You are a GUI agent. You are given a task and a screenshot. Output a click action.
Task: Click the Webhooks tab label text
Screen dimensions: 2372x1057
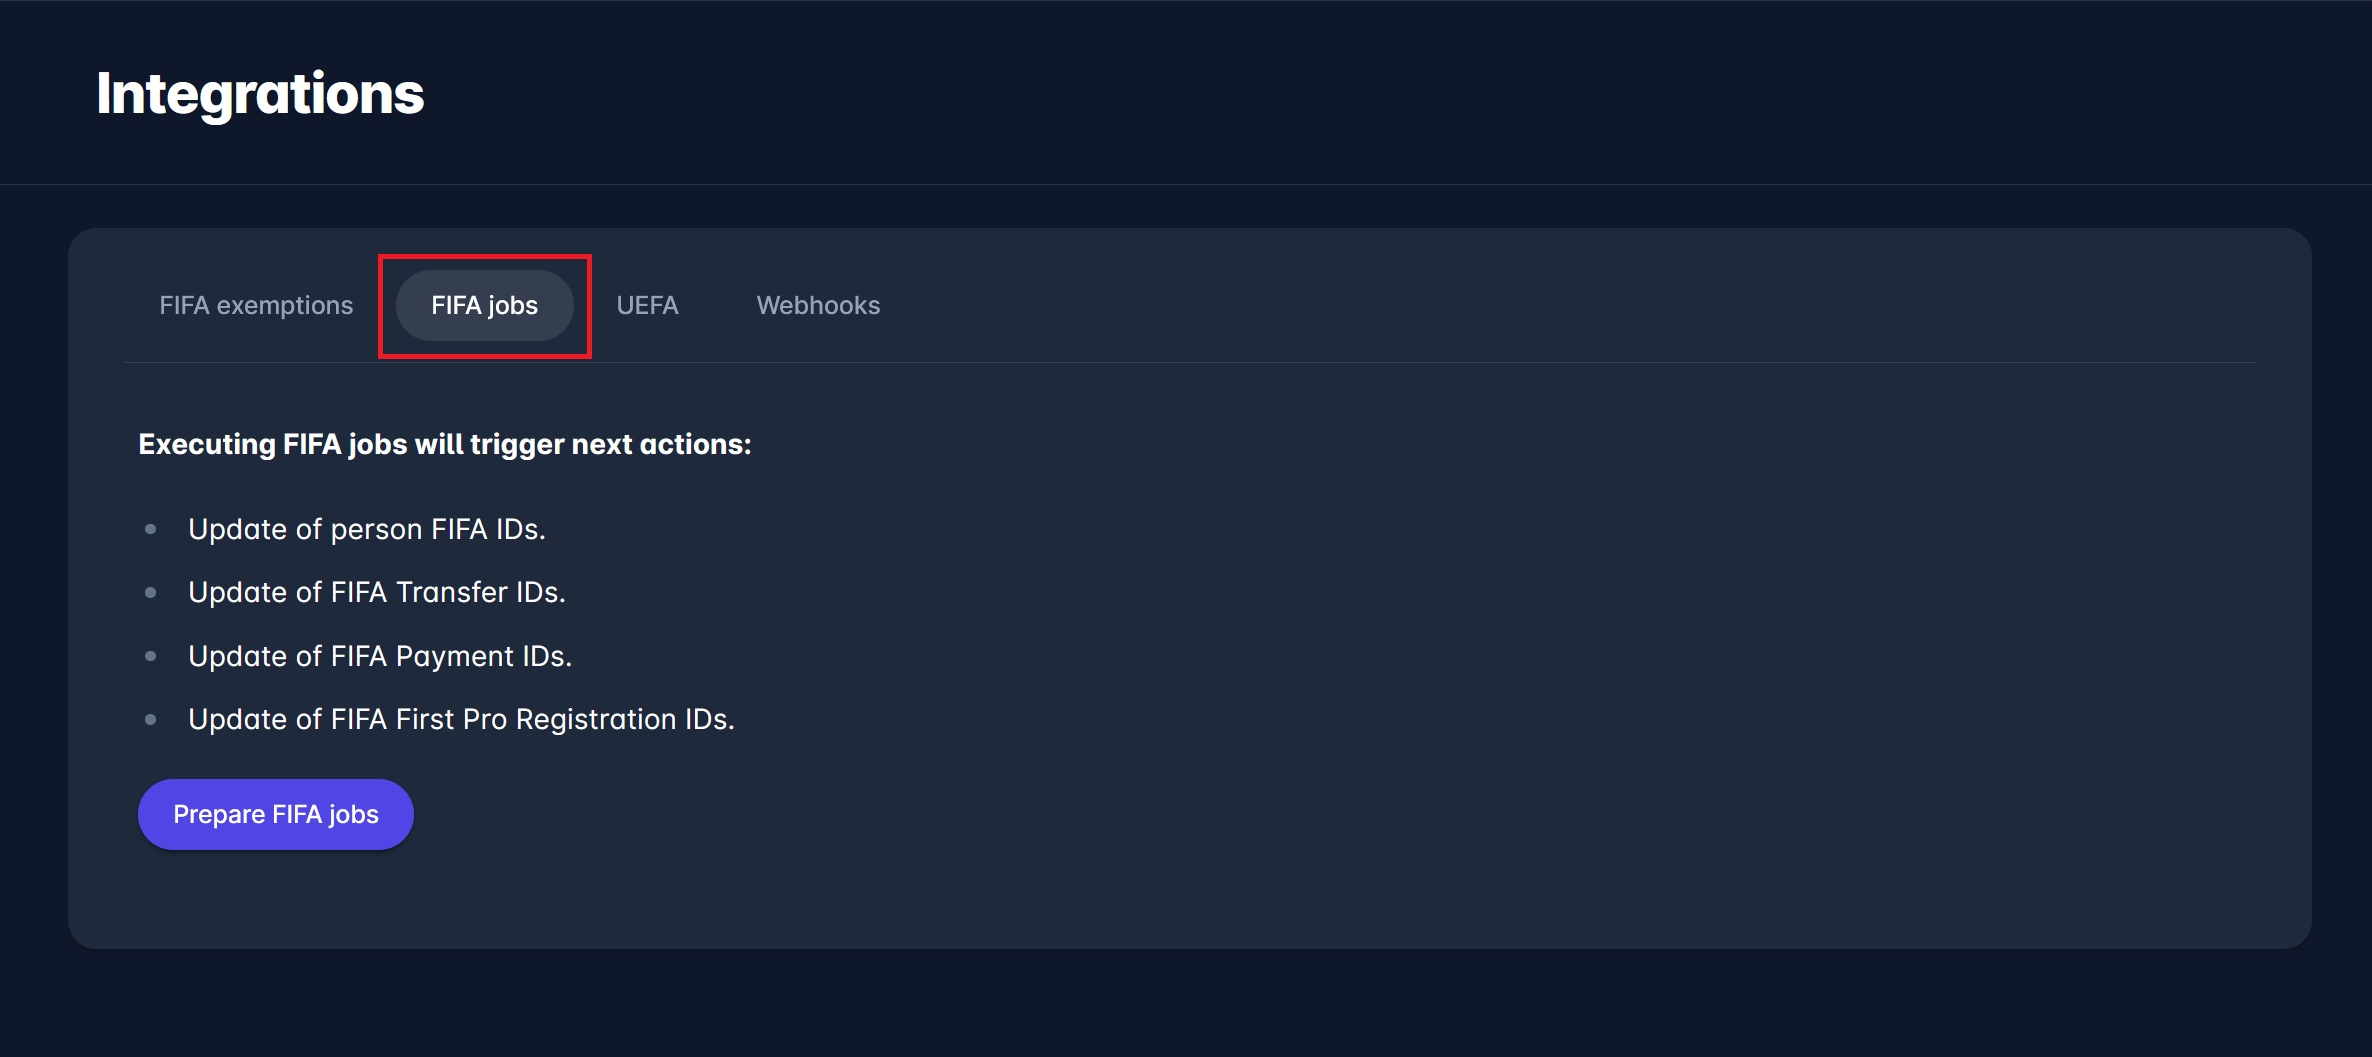point(818,305)
